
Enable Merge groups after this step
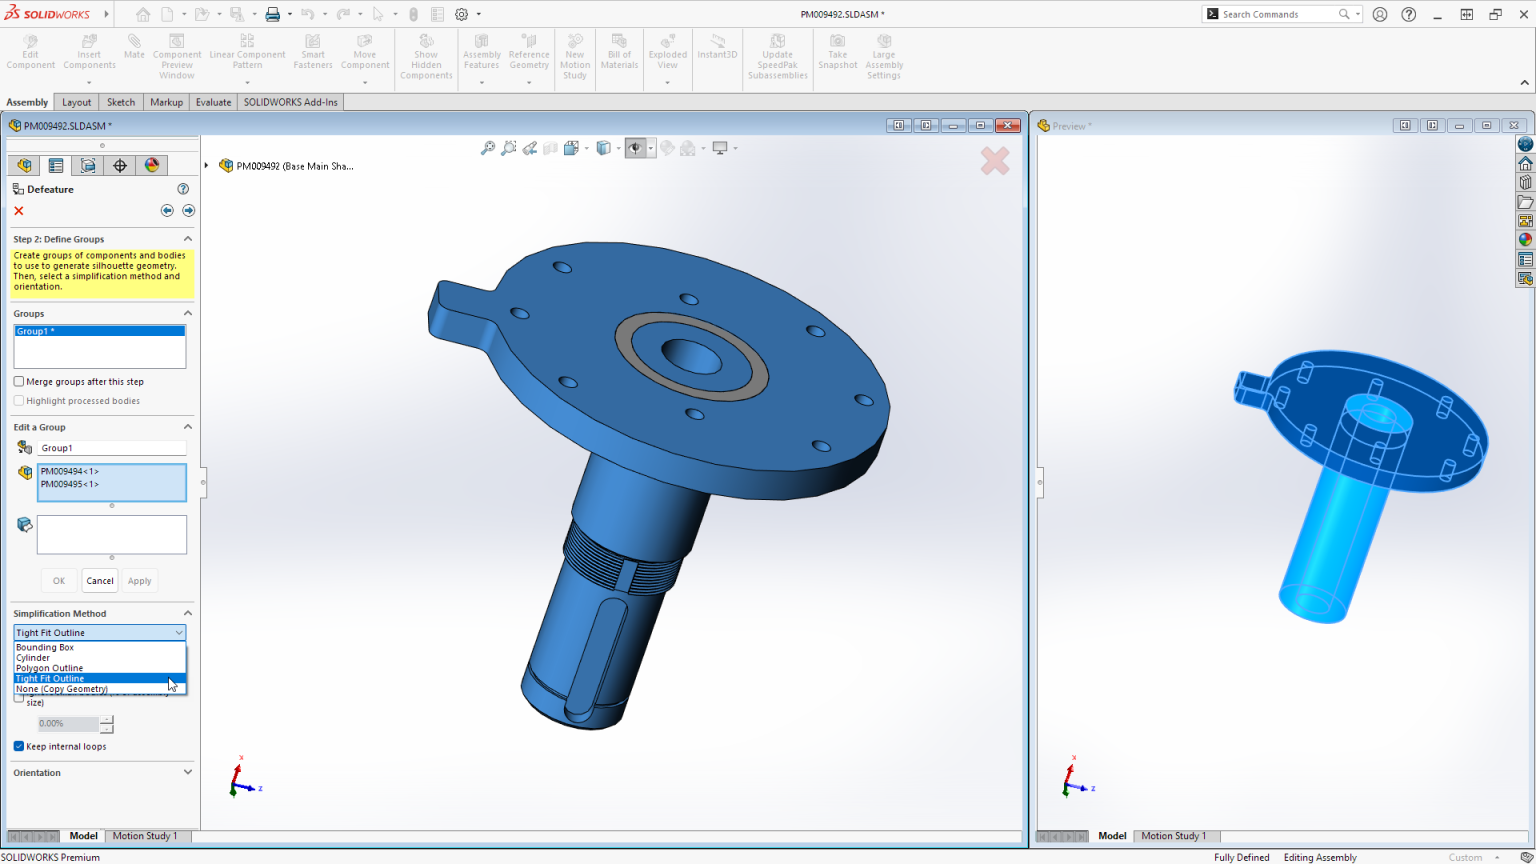(18, 381)
